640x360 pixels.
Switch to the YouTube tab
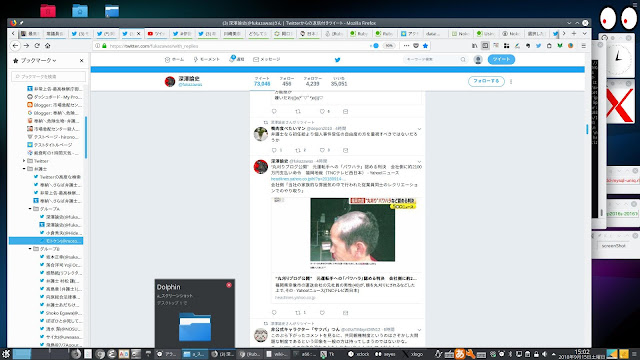[x=156, y=33]
